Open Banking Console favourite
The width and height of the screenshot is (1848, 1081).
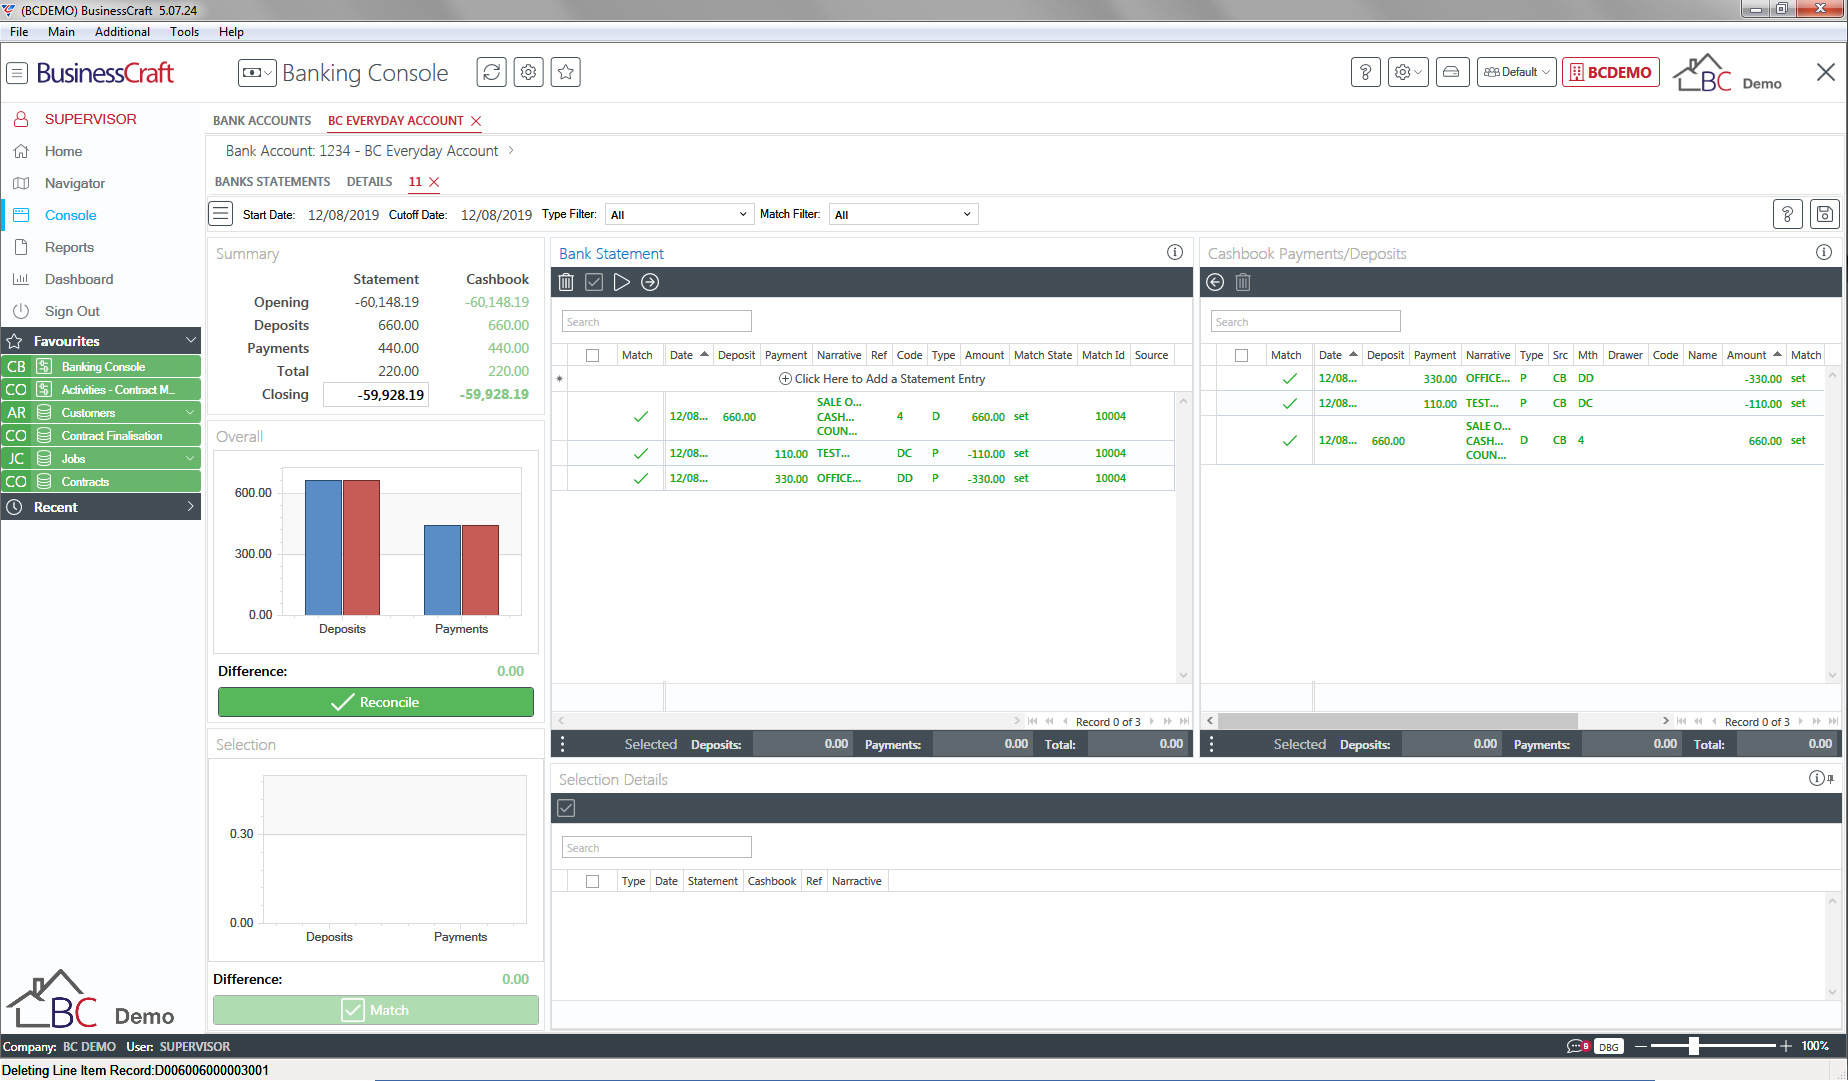[101, 366]
